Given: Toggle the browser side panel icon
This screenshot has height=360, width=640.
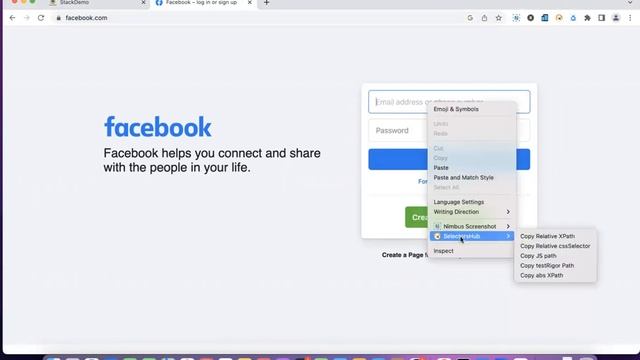Looking at the screenshot, I should (601, 18).
